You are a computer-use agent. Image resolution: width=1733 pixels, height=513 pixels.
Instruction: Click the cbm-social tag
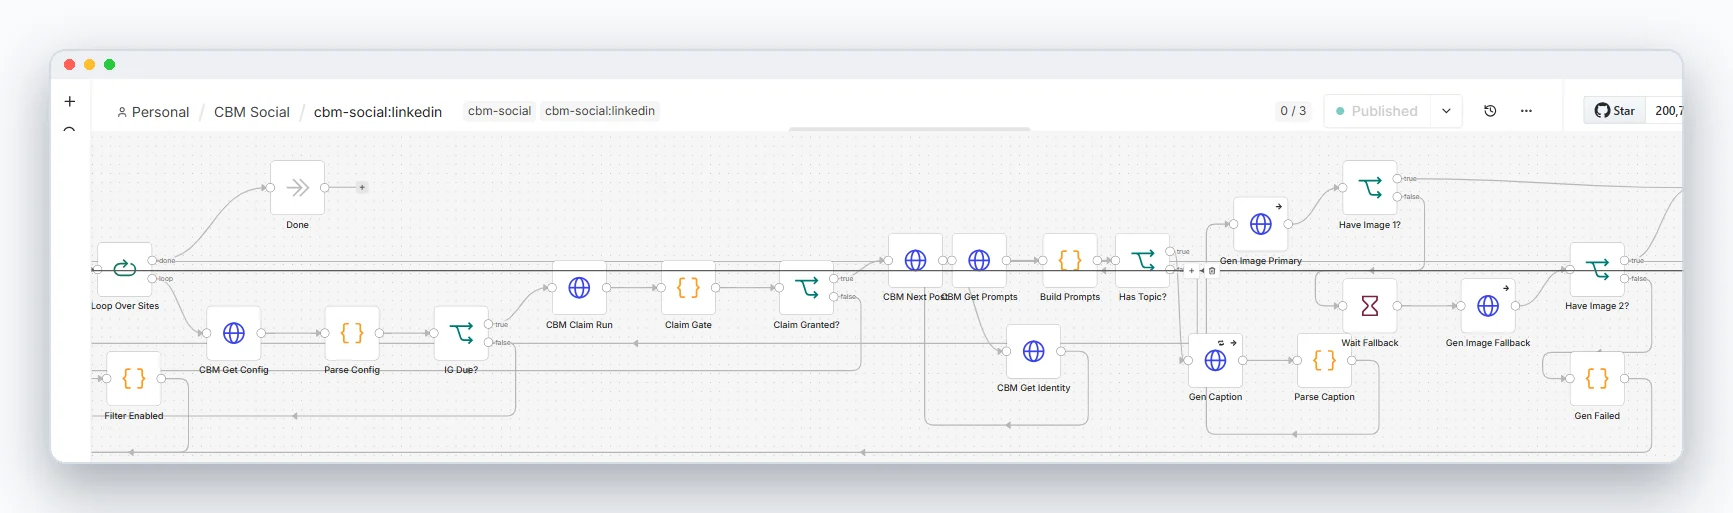[499, 111]
